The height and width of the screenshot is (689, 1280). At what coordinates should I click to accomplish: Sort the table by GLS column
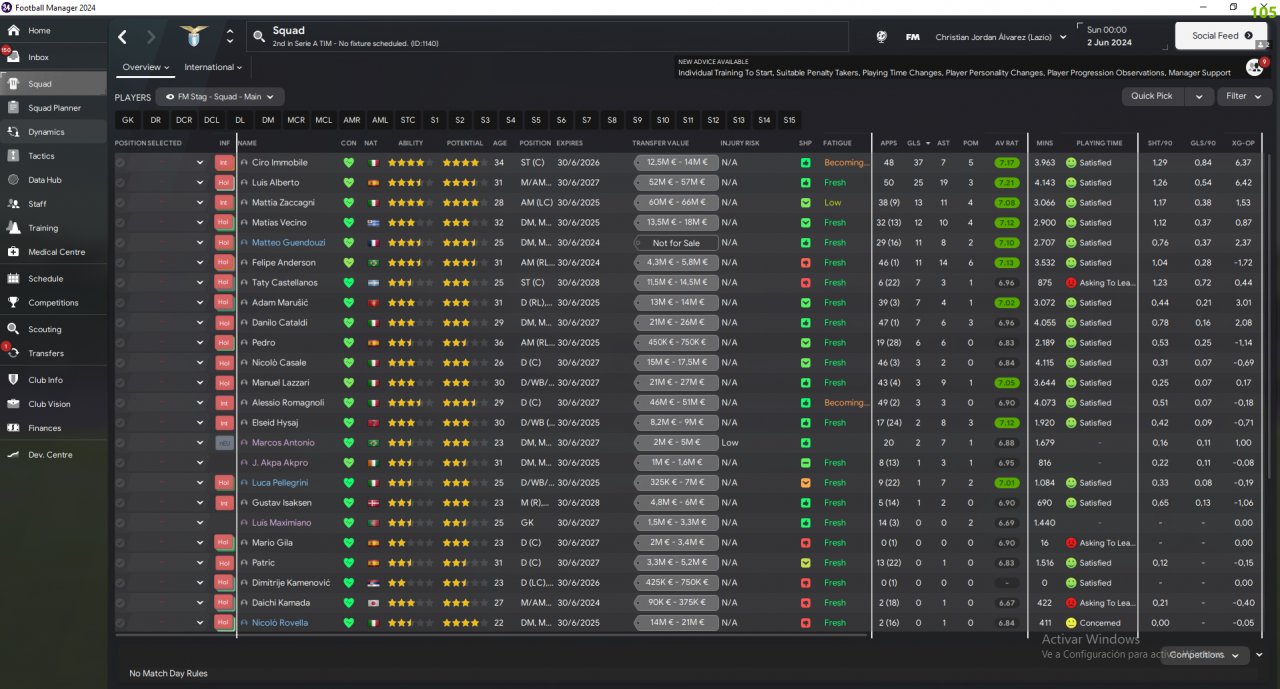916,143
